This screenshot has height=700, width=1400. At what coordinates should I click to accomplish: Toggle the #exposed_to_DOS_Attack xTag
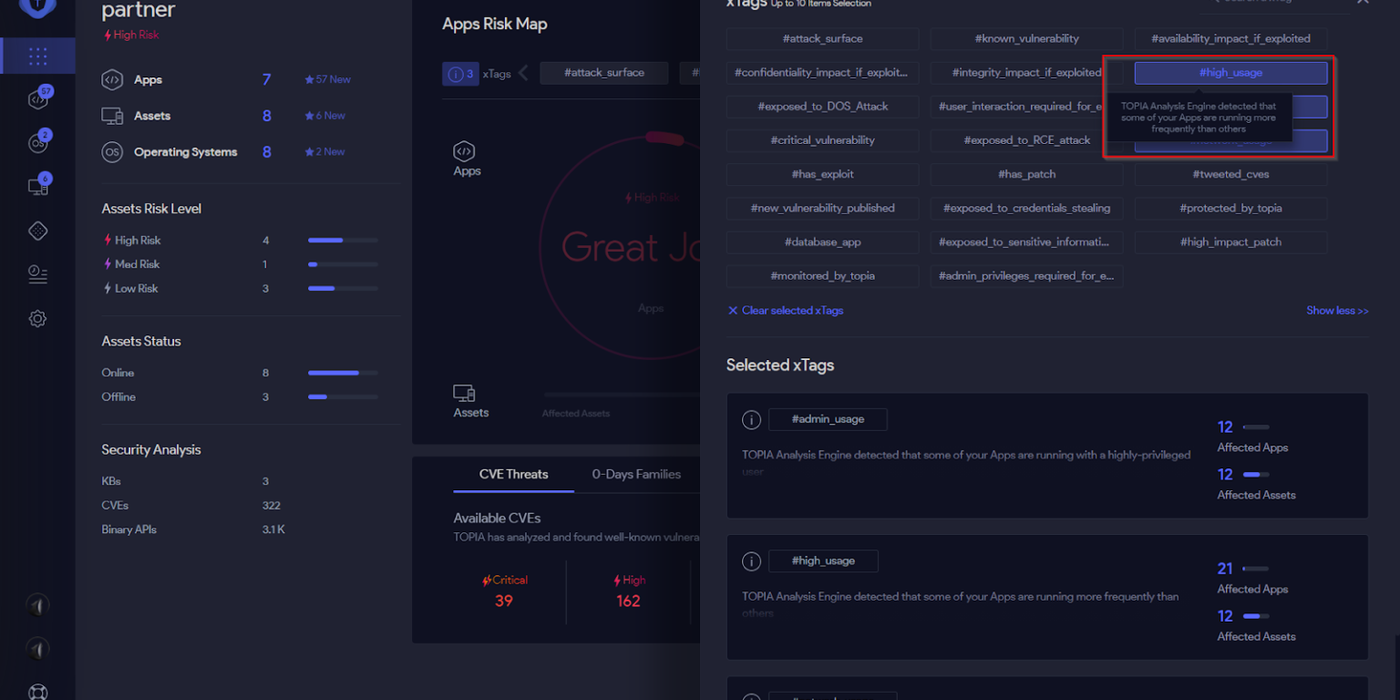coord(822,107)
